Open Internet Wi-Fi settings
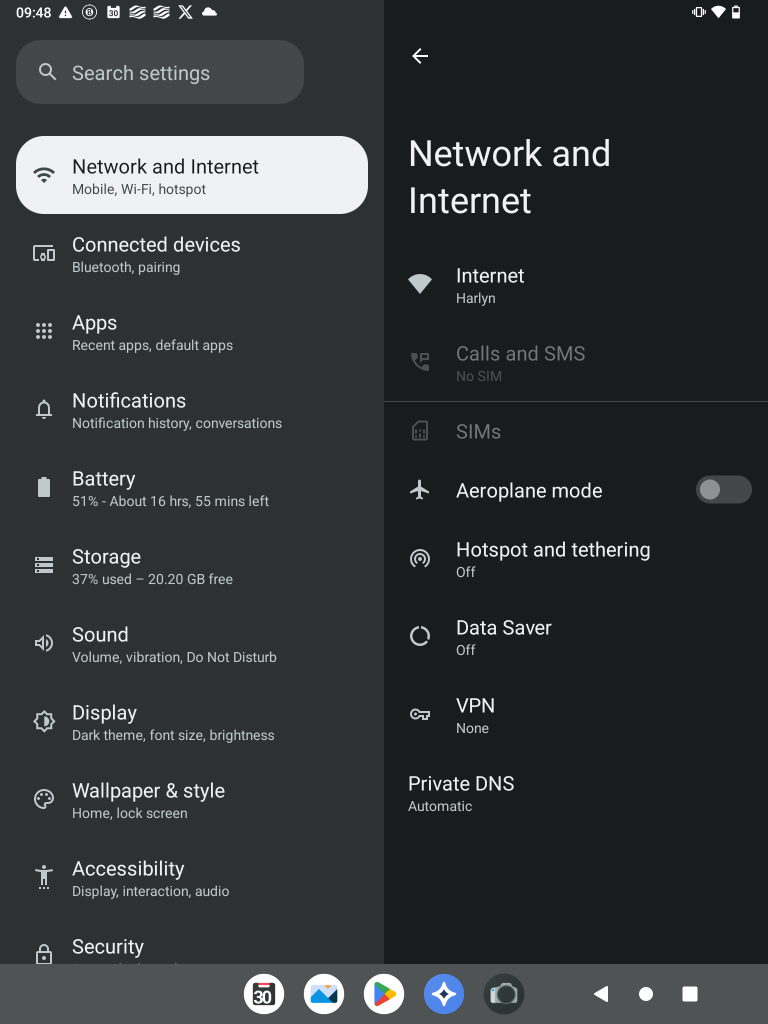This screenshot has width=768, height=1024. (x=490, y=285)
